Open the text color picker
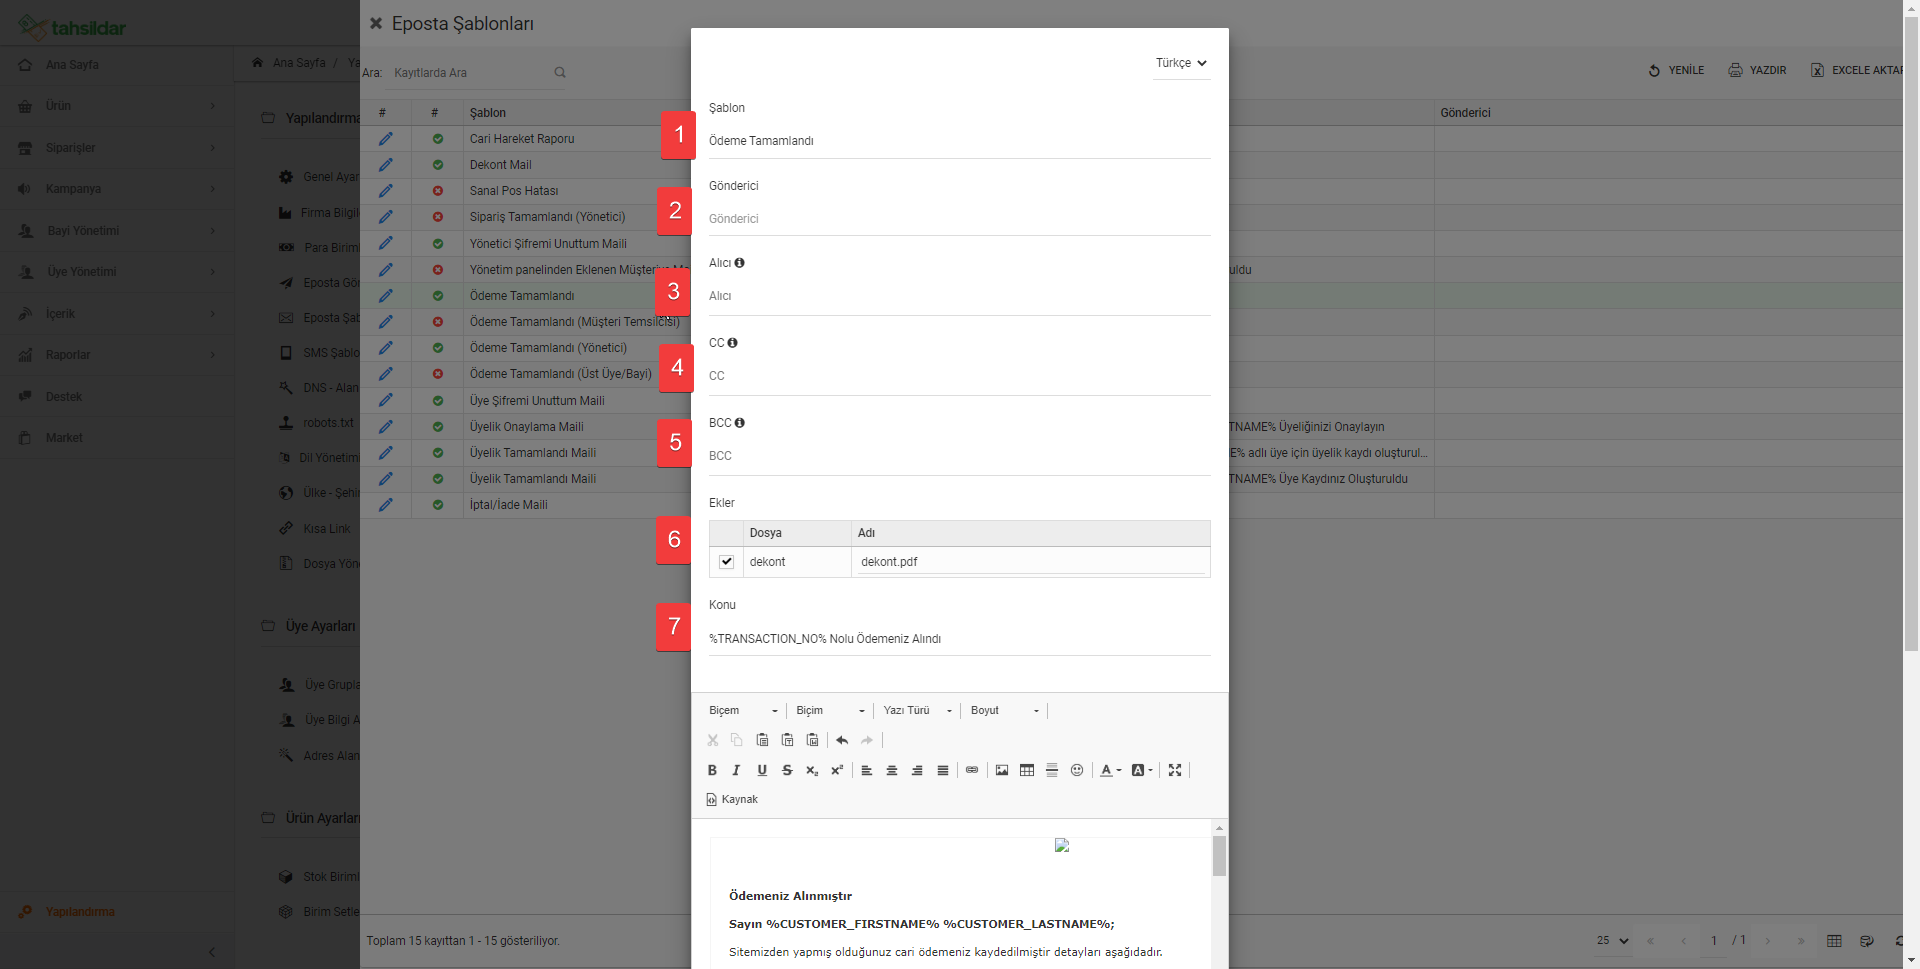 (1110, 770)
